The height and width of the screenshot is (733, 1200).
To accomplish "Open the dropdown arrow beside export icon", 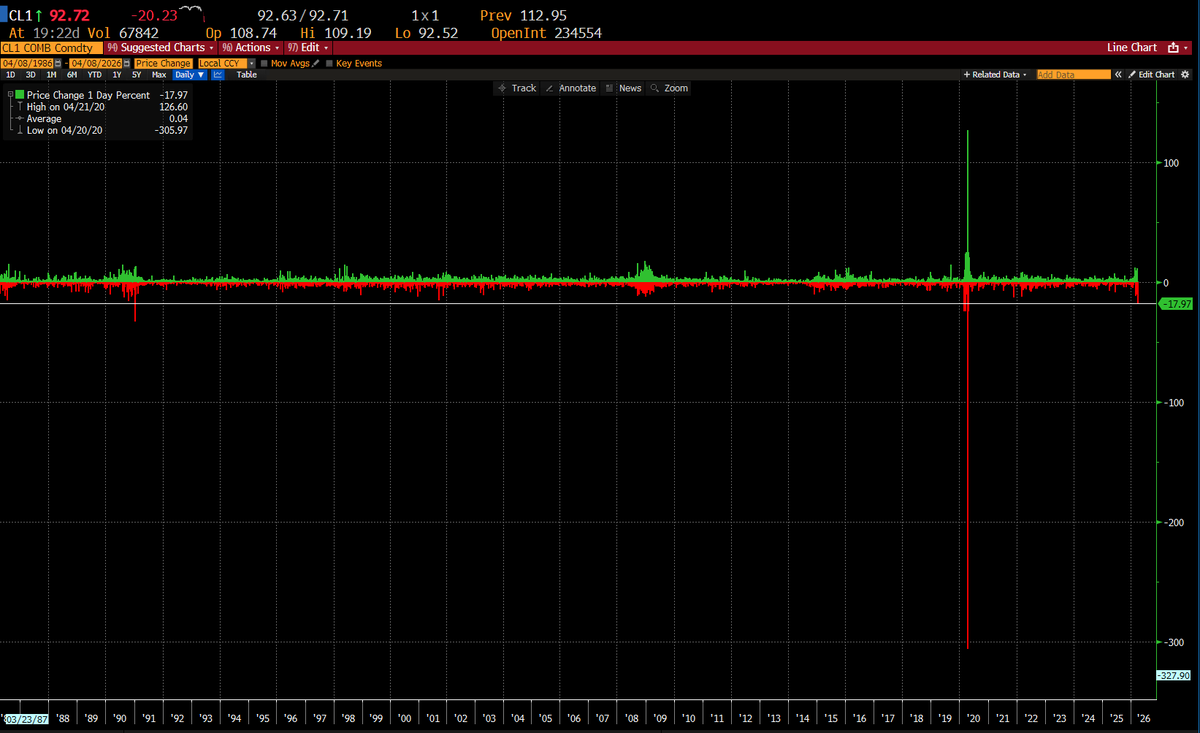I will [x=1186, y=48].
